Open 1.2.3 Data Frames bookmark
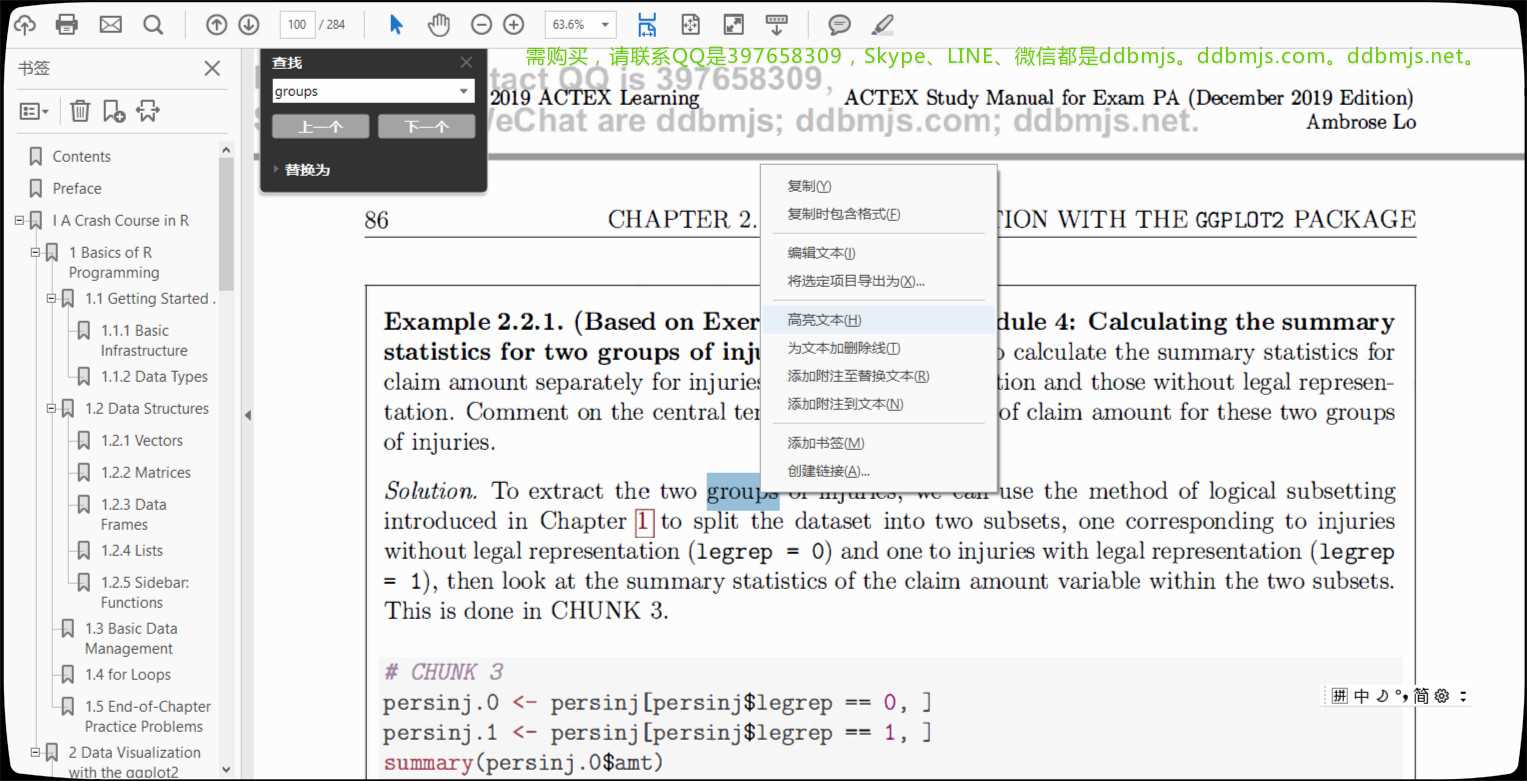1527x781 pixels. pos(134,514)
